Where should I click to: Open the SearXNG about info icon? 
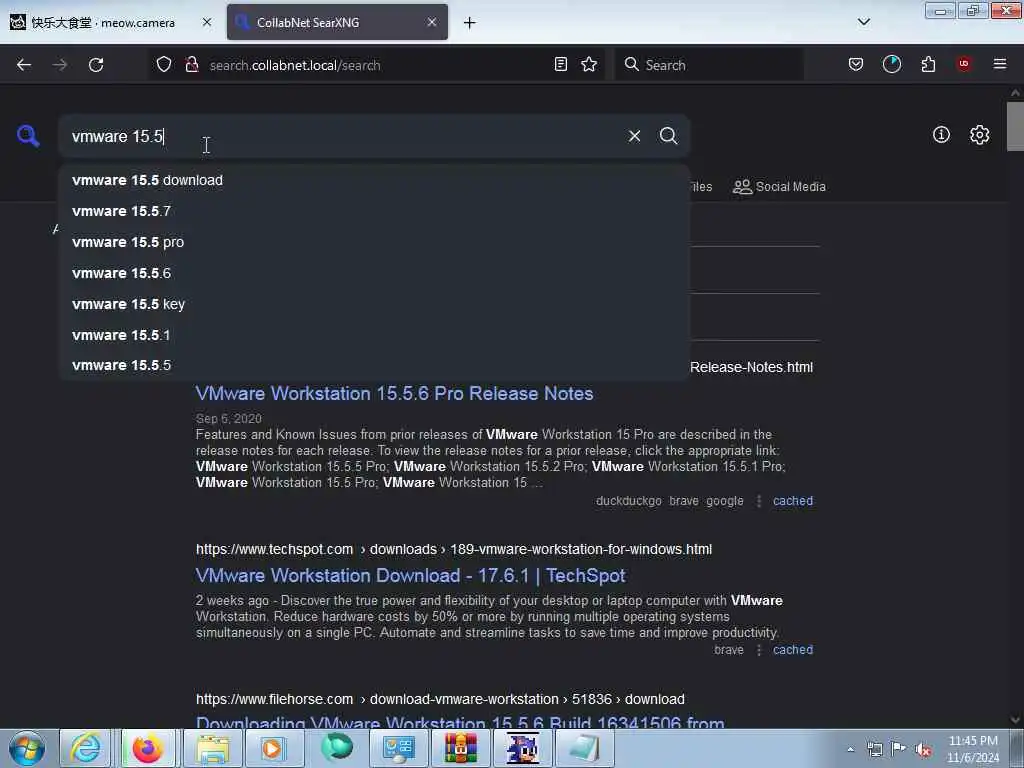tap(941, 135)
